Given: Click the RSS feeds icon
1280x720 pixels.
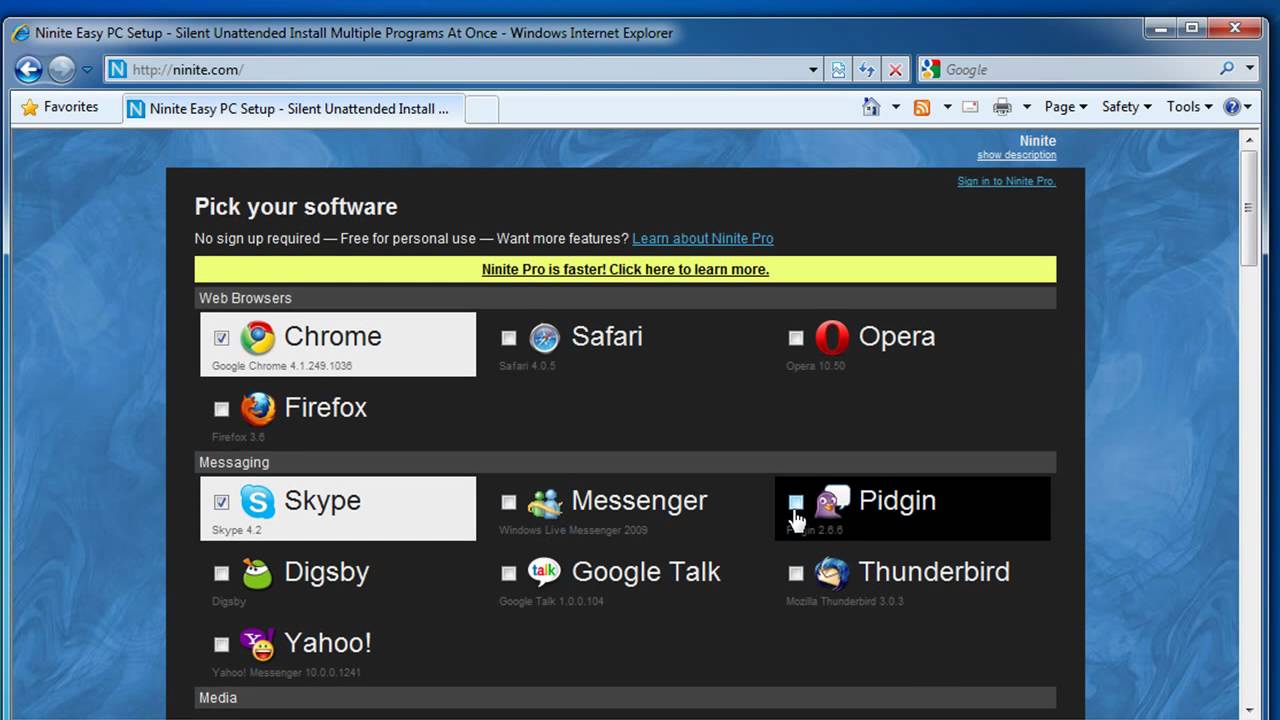Looking at the screenshot, I should pyautogui.click(x=922, y=107).
